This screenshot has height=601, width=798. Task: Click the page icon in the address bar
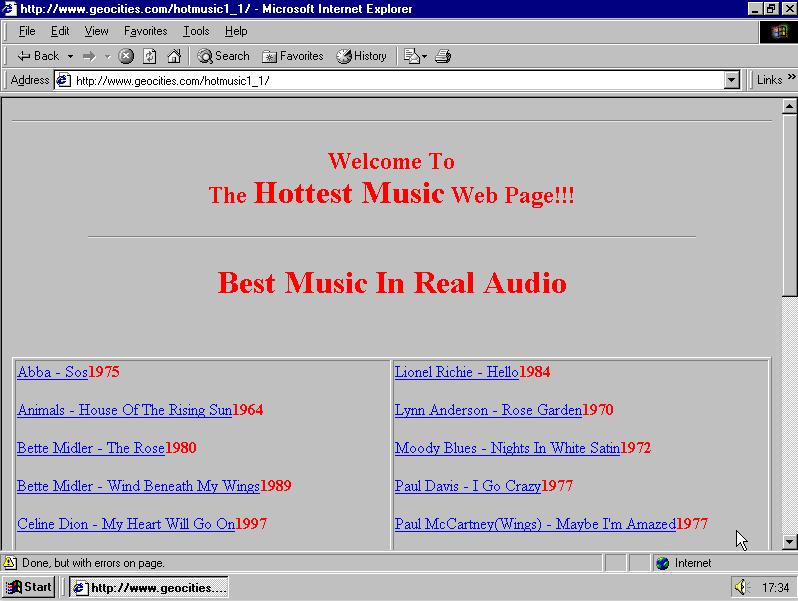pos(64,80)
